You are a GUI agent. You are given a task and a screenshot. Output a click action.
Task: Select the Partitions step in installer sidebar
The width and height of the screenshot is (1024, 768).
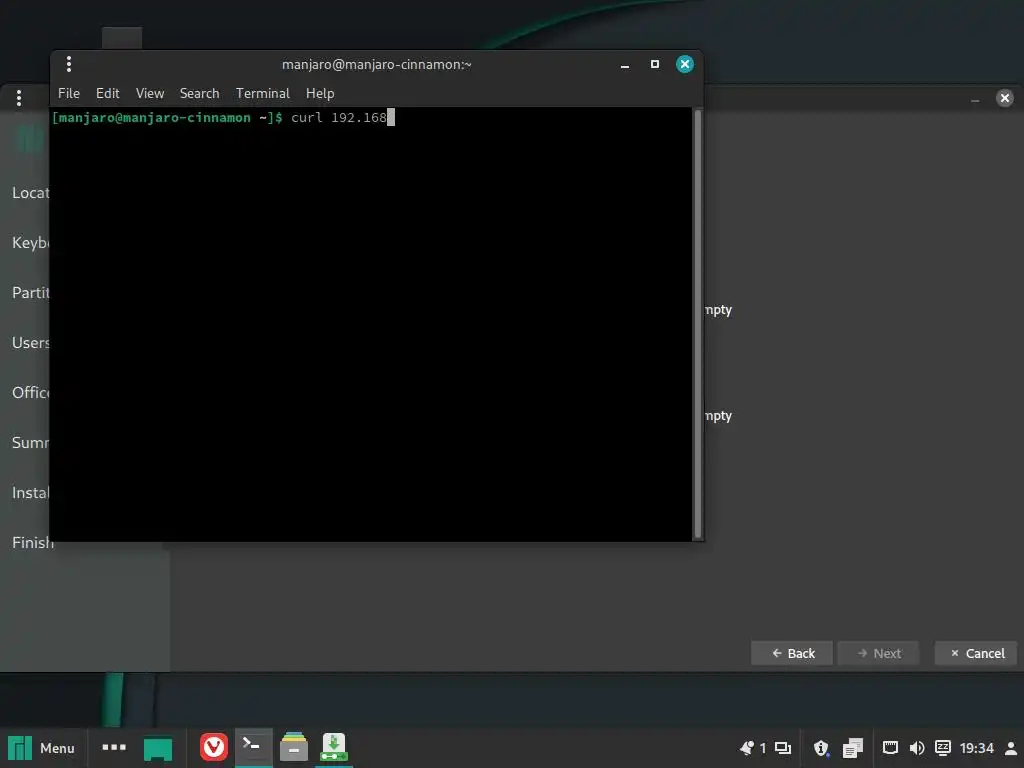point(31,293)
